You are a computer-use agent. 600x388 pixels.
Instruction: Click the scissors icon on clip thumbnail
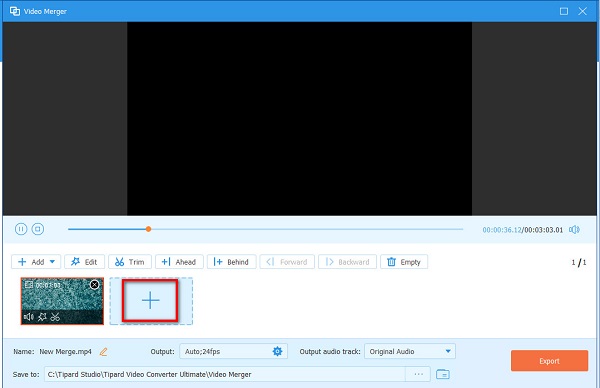click(x=55, y=317)
